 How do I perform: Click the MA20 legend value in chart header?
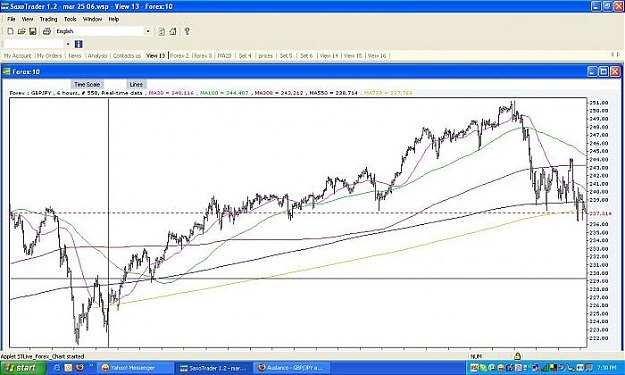click(171, 93)
